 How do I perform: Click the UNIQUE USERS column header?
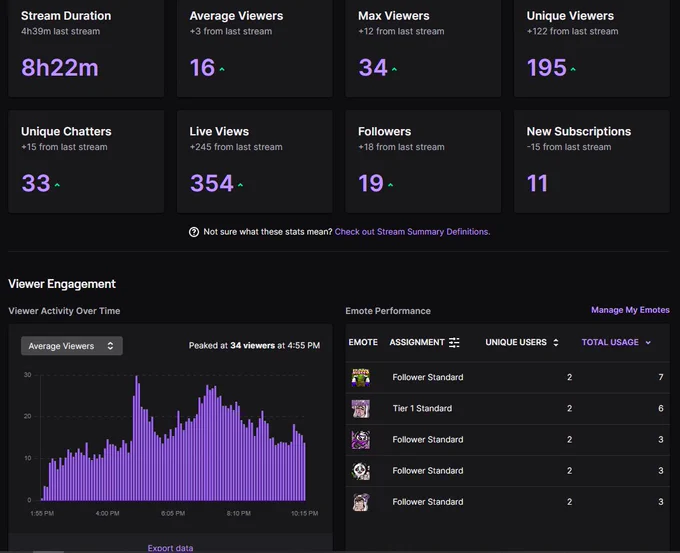pyautogui.click(x=516, y=342)
